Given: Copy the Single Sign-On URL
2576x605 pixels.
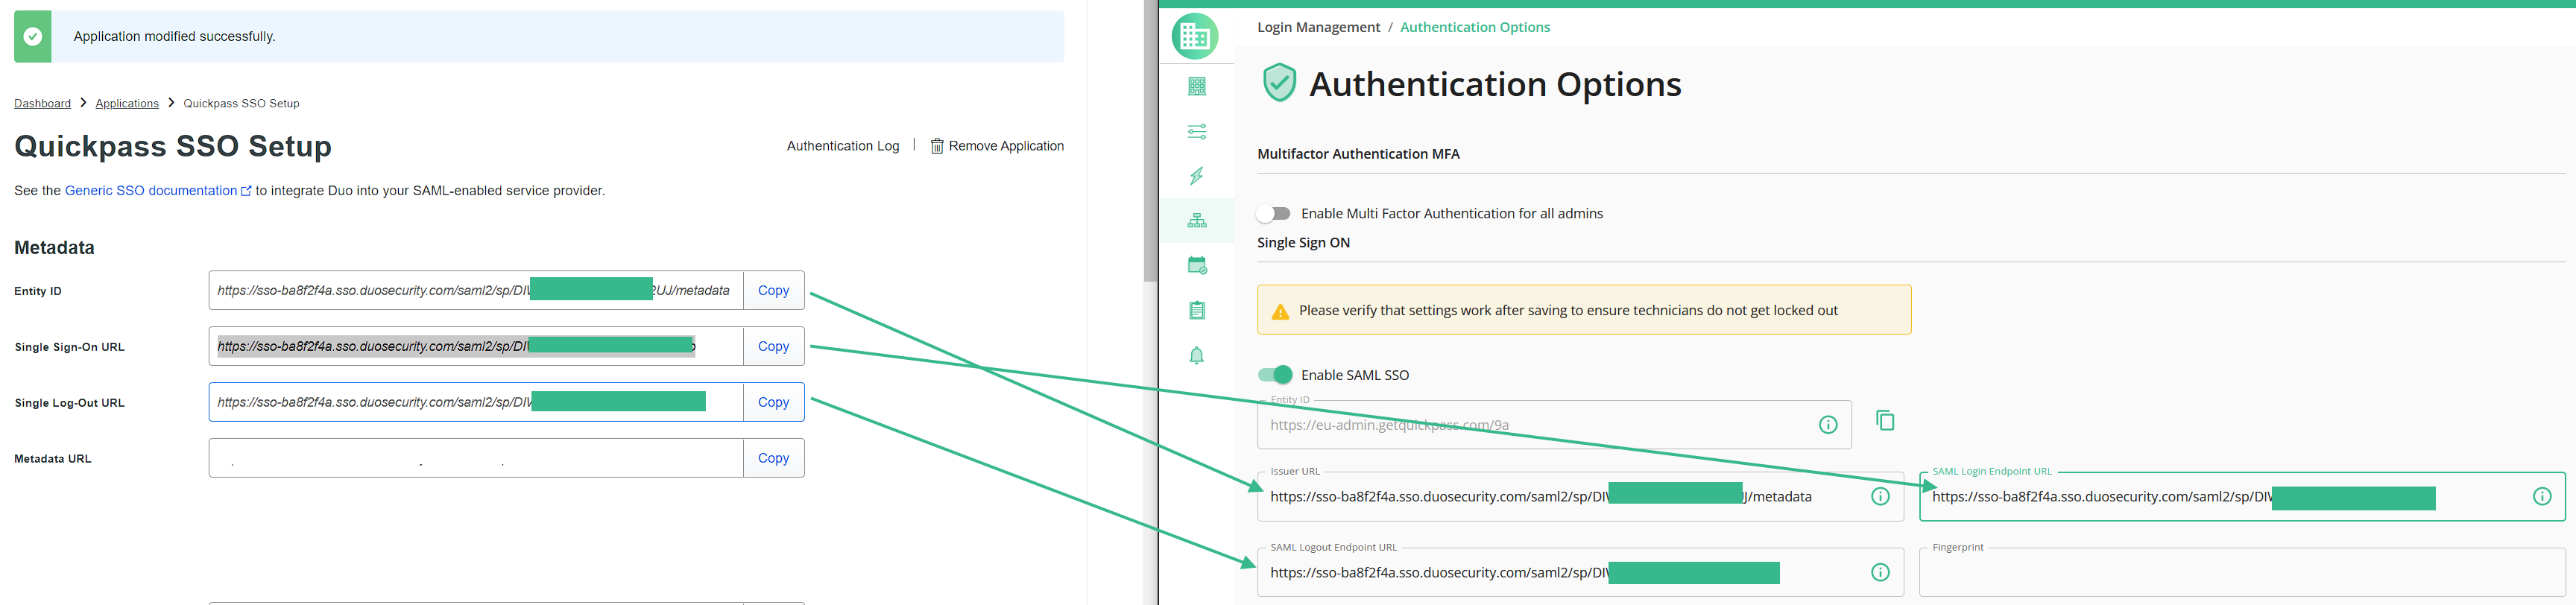Looking at the screenshot, I should tap(773, 347).
